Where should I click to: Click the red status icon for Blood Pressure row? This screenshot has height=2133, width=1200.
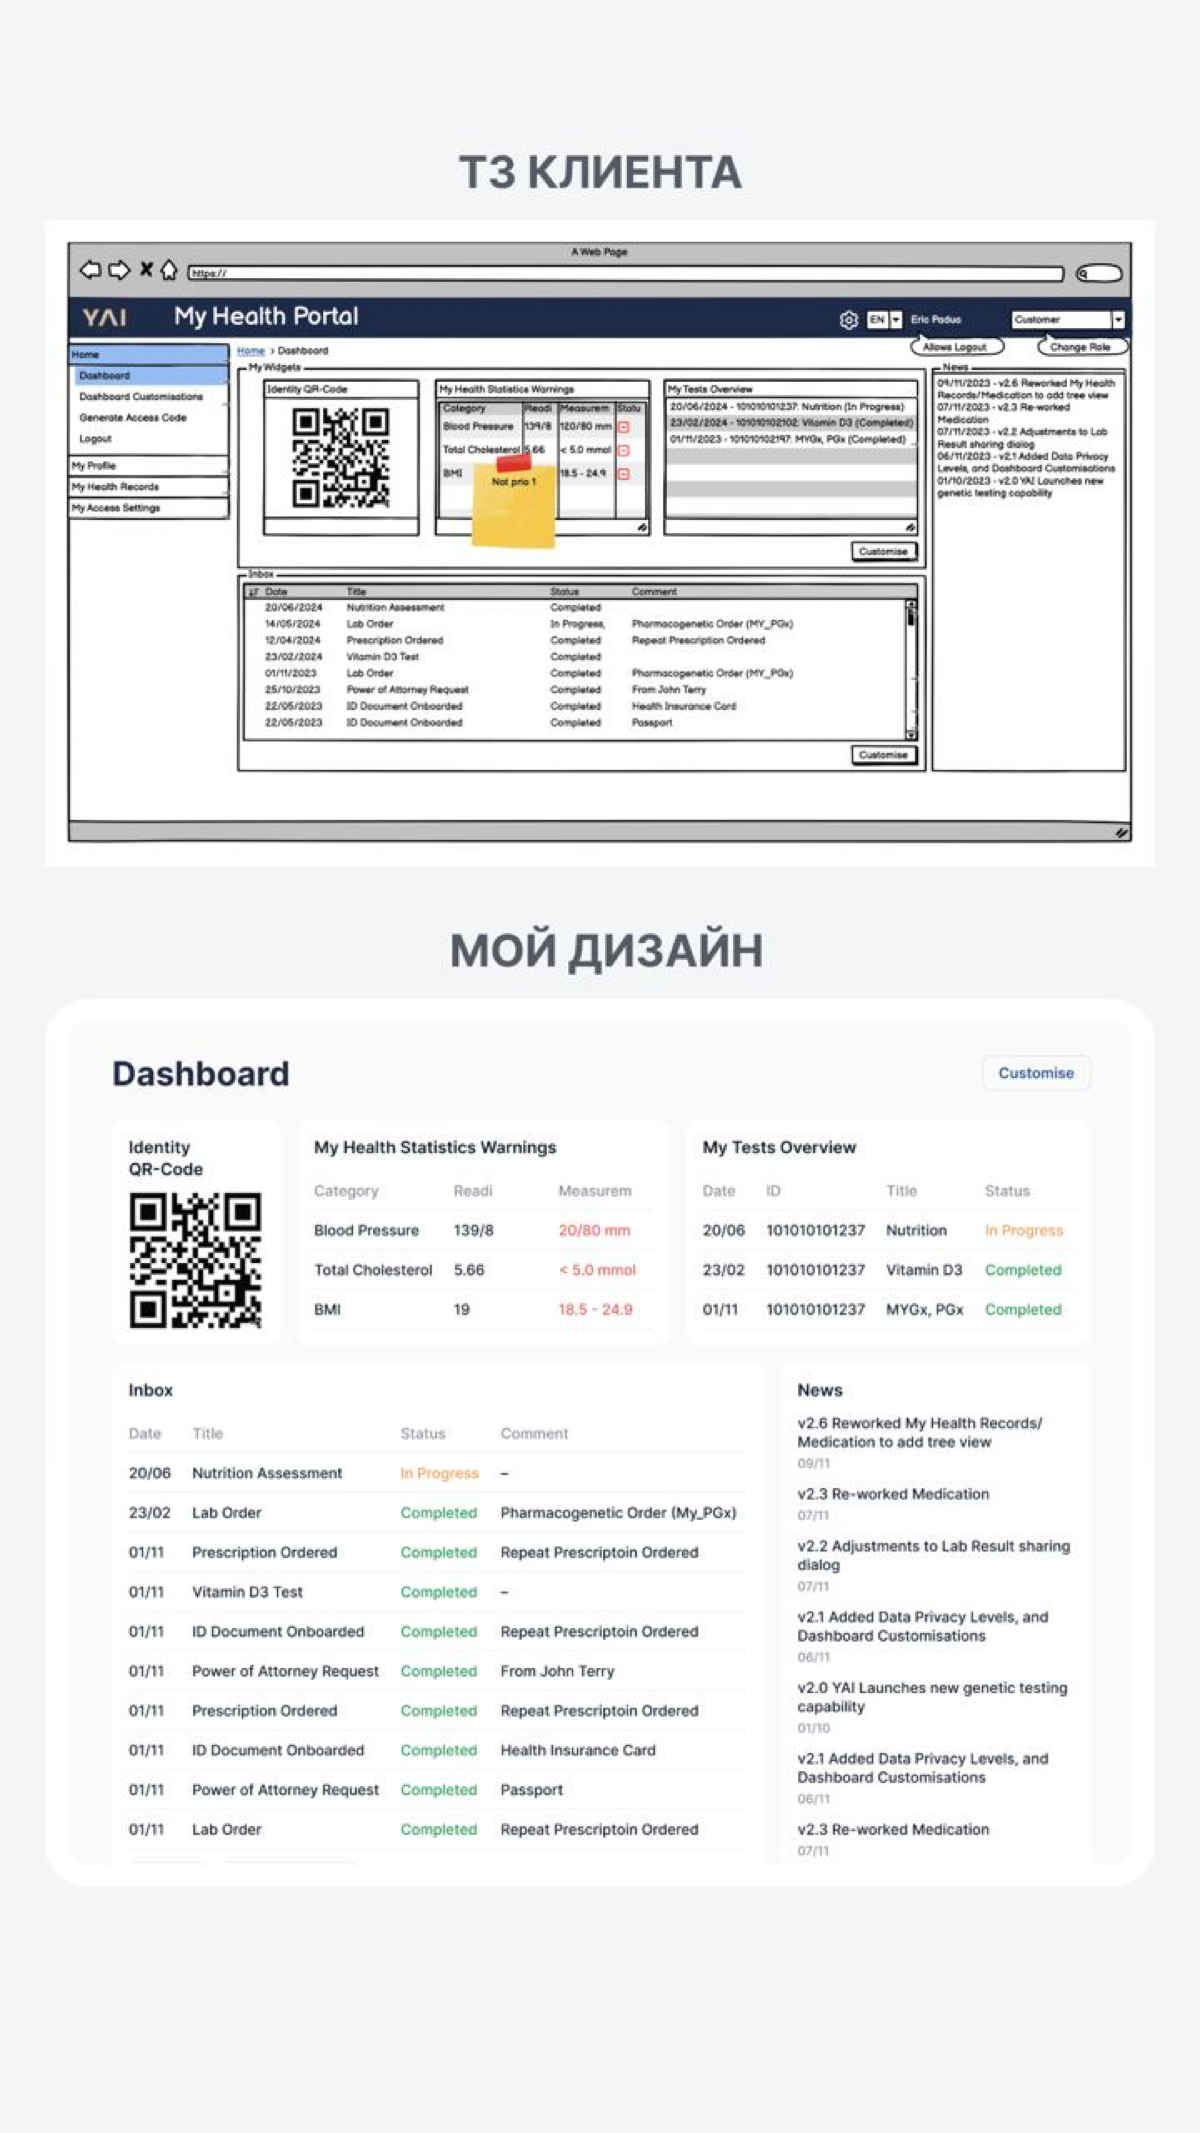click(x=623, y=427)
